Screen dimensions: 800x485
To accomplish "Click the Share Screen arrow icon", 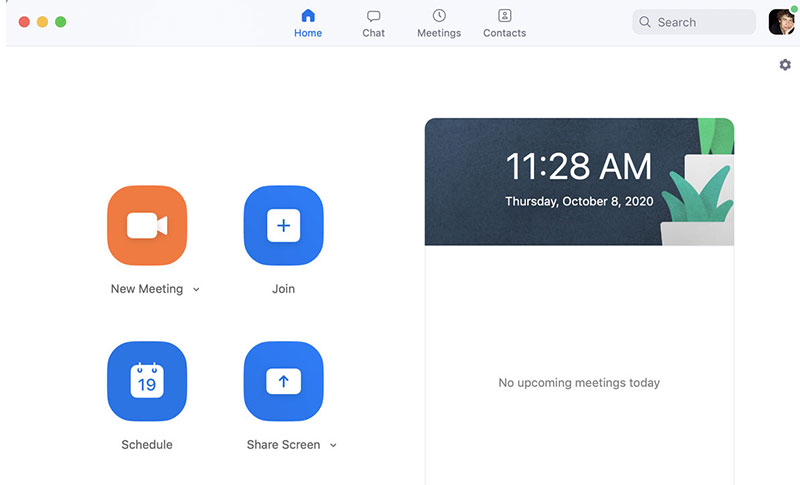I will (x=284, y=381).
